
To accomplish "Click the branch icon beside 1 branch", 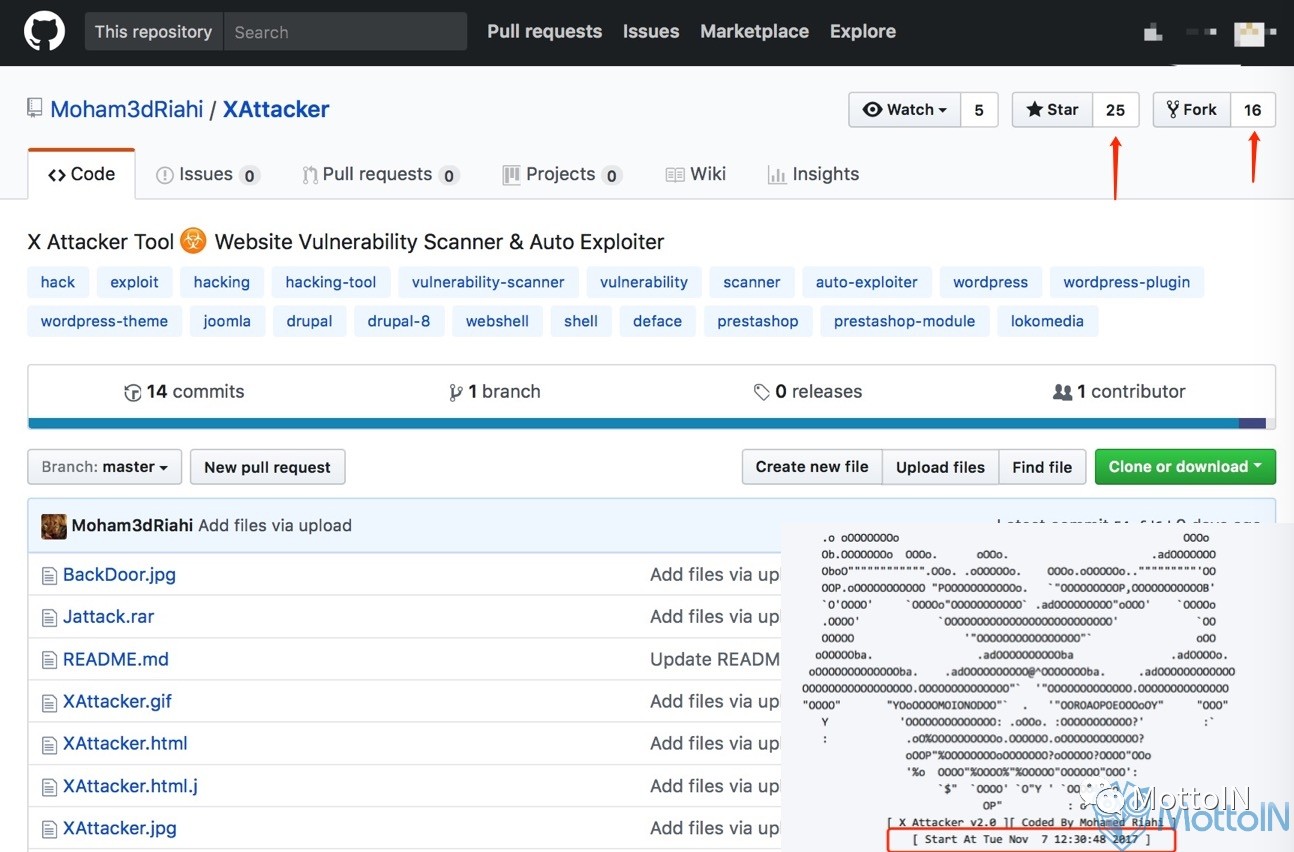I will (x=456, y=393).
